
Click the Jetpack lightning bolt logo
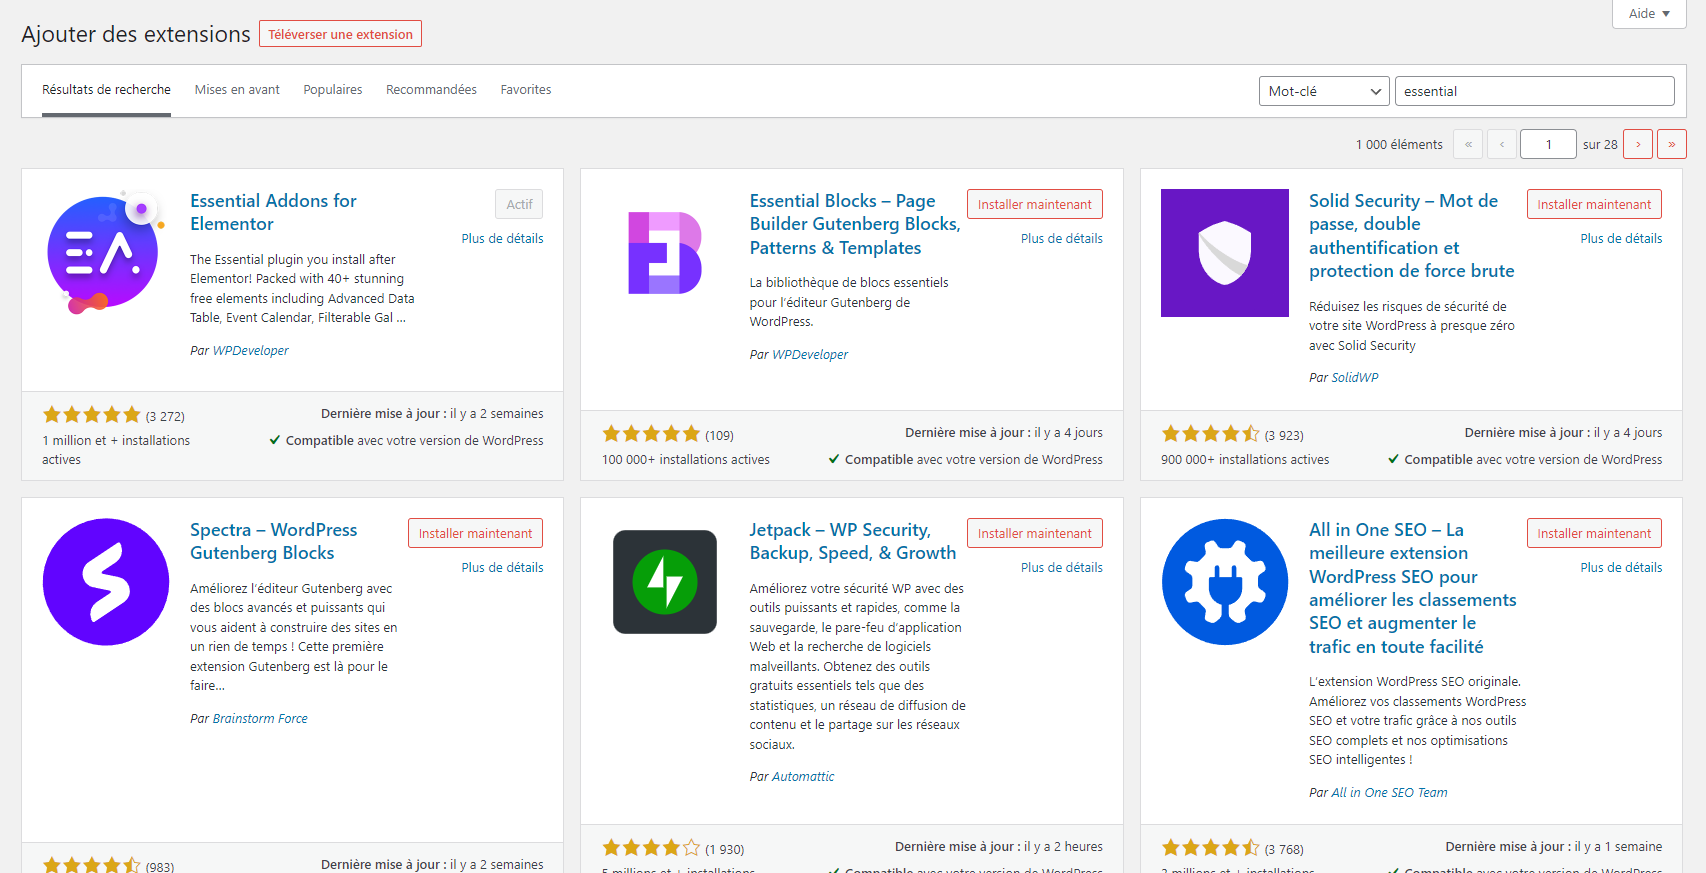[665, 582]
